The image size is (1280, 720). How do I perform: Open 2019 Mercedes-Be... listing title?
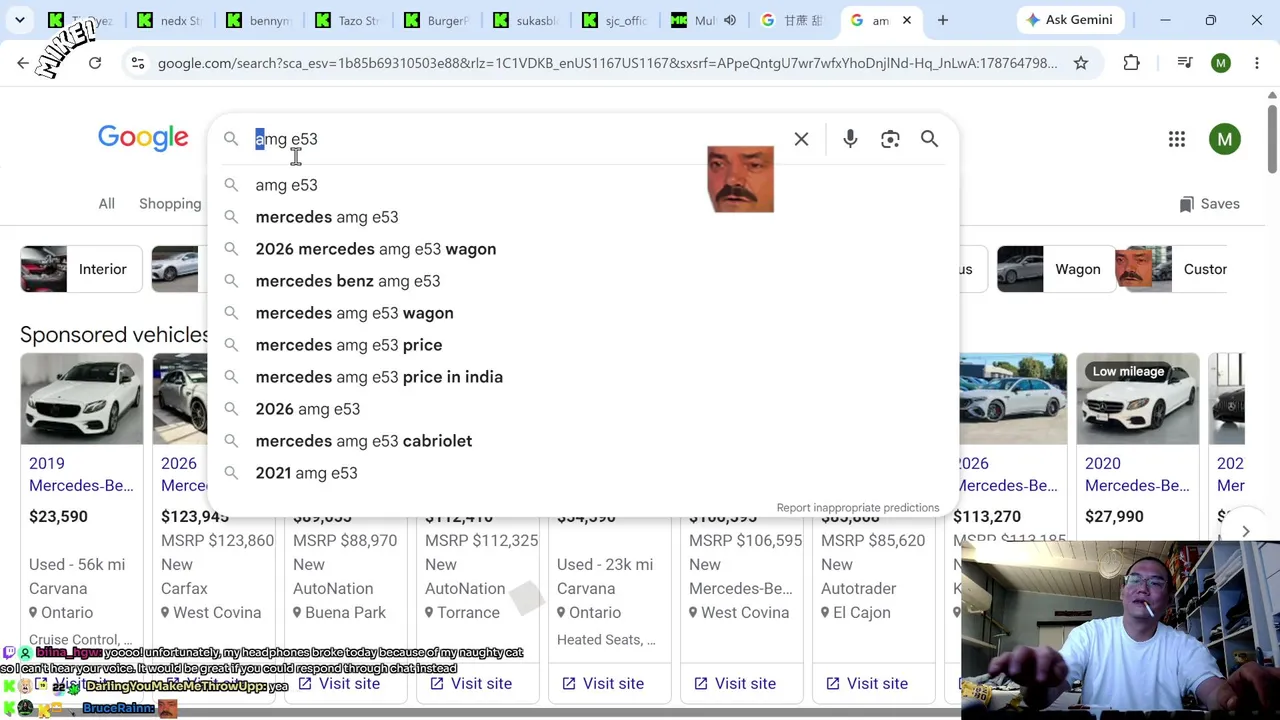tap(81, 475)
